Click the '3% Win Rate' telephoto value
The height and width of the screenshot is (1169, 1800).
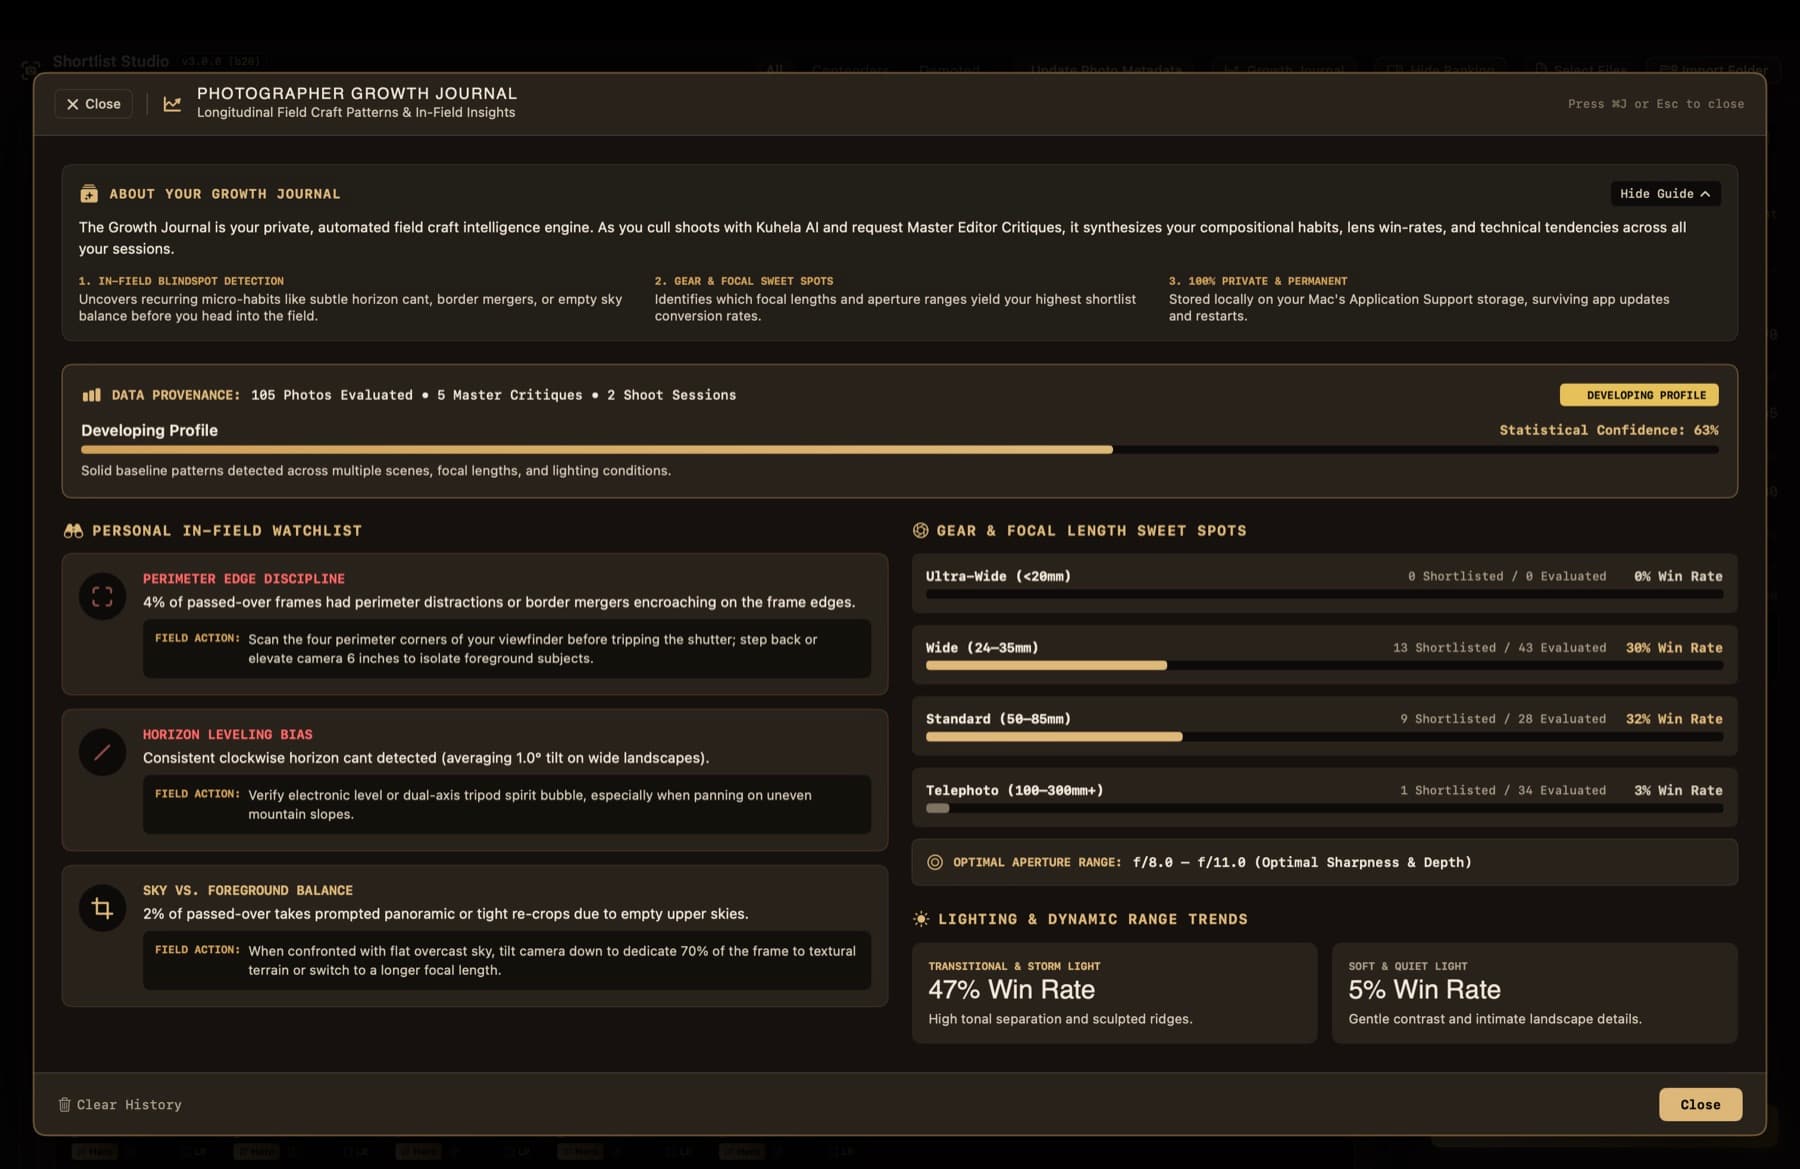click(x=1678, y=791)
